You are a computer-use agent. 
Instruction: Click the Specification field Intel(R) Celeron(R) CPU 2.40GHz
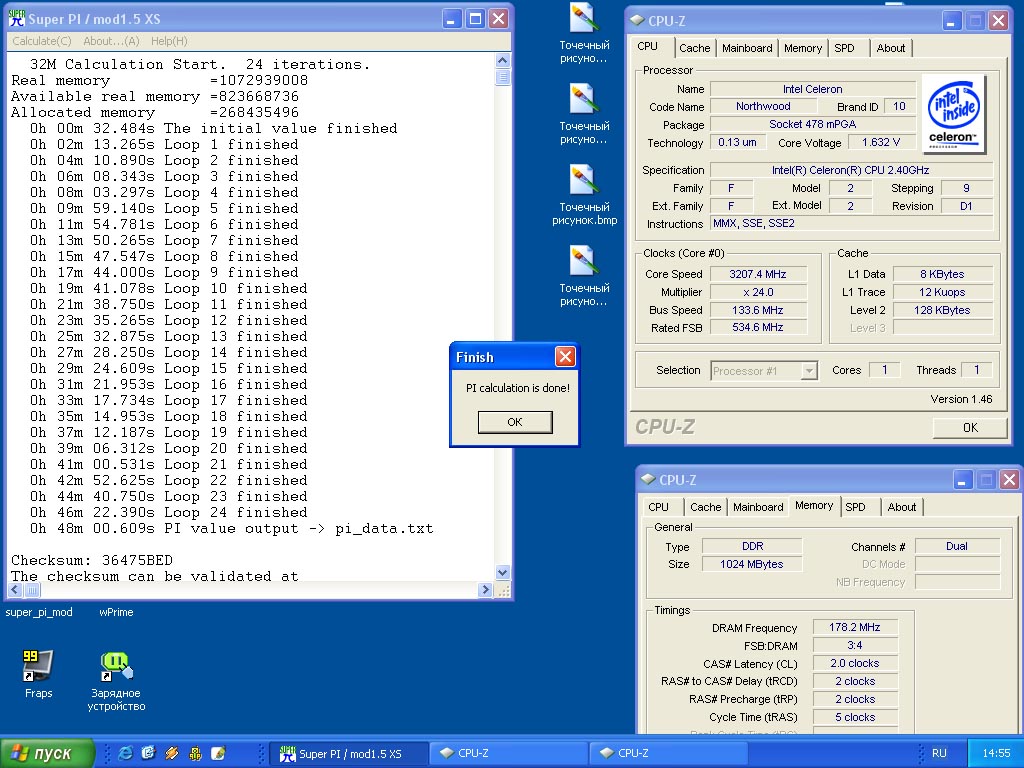point(850,170)
